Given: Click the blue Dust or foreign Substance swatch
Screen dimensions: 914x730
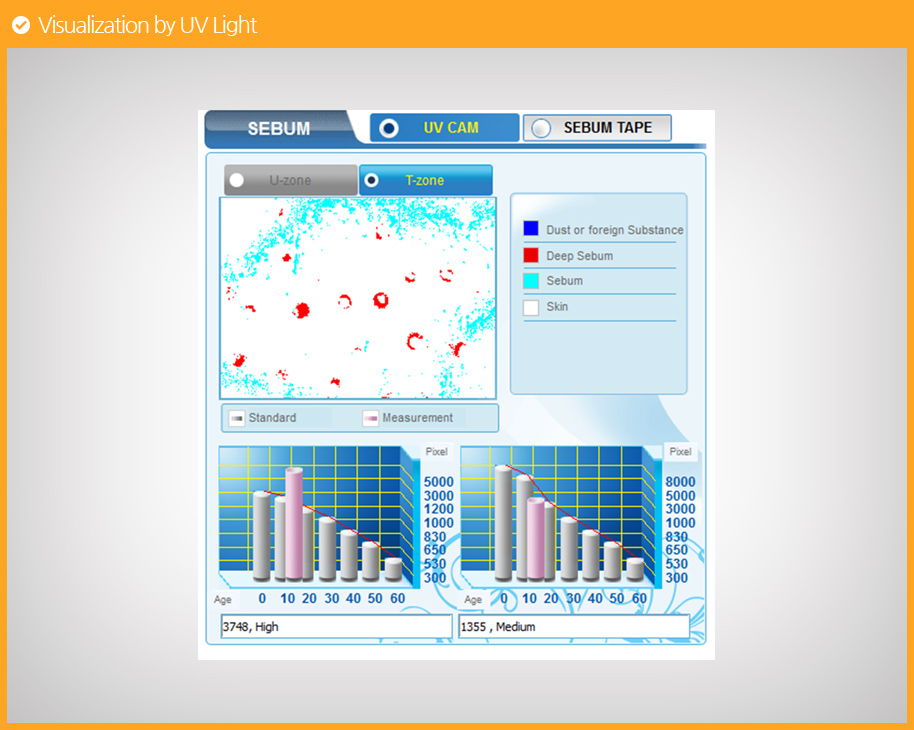Looking at the screenshot, I should pos(531,229).
